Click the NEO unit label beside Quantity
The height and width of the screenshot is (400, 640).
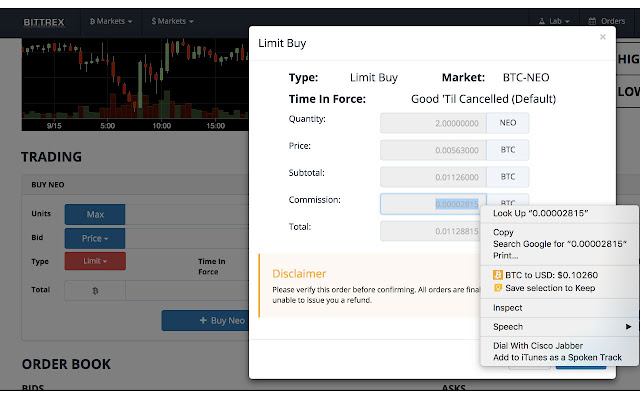[x=508, y=123]
